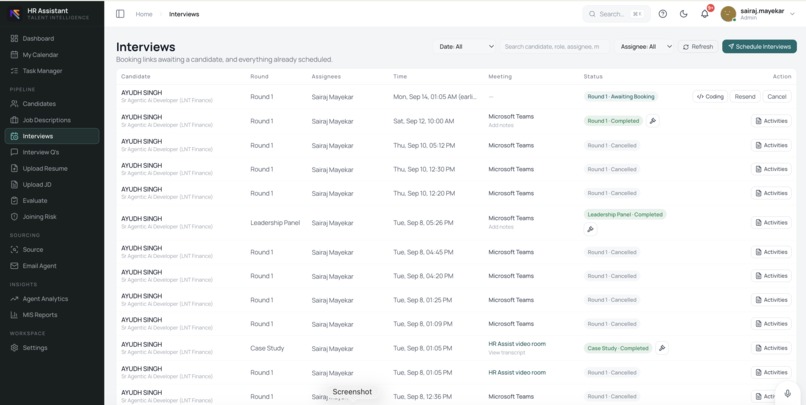Screen dimensions: 806x405
Task: Click the Meeting column header
Action: (x=500, y=77)
